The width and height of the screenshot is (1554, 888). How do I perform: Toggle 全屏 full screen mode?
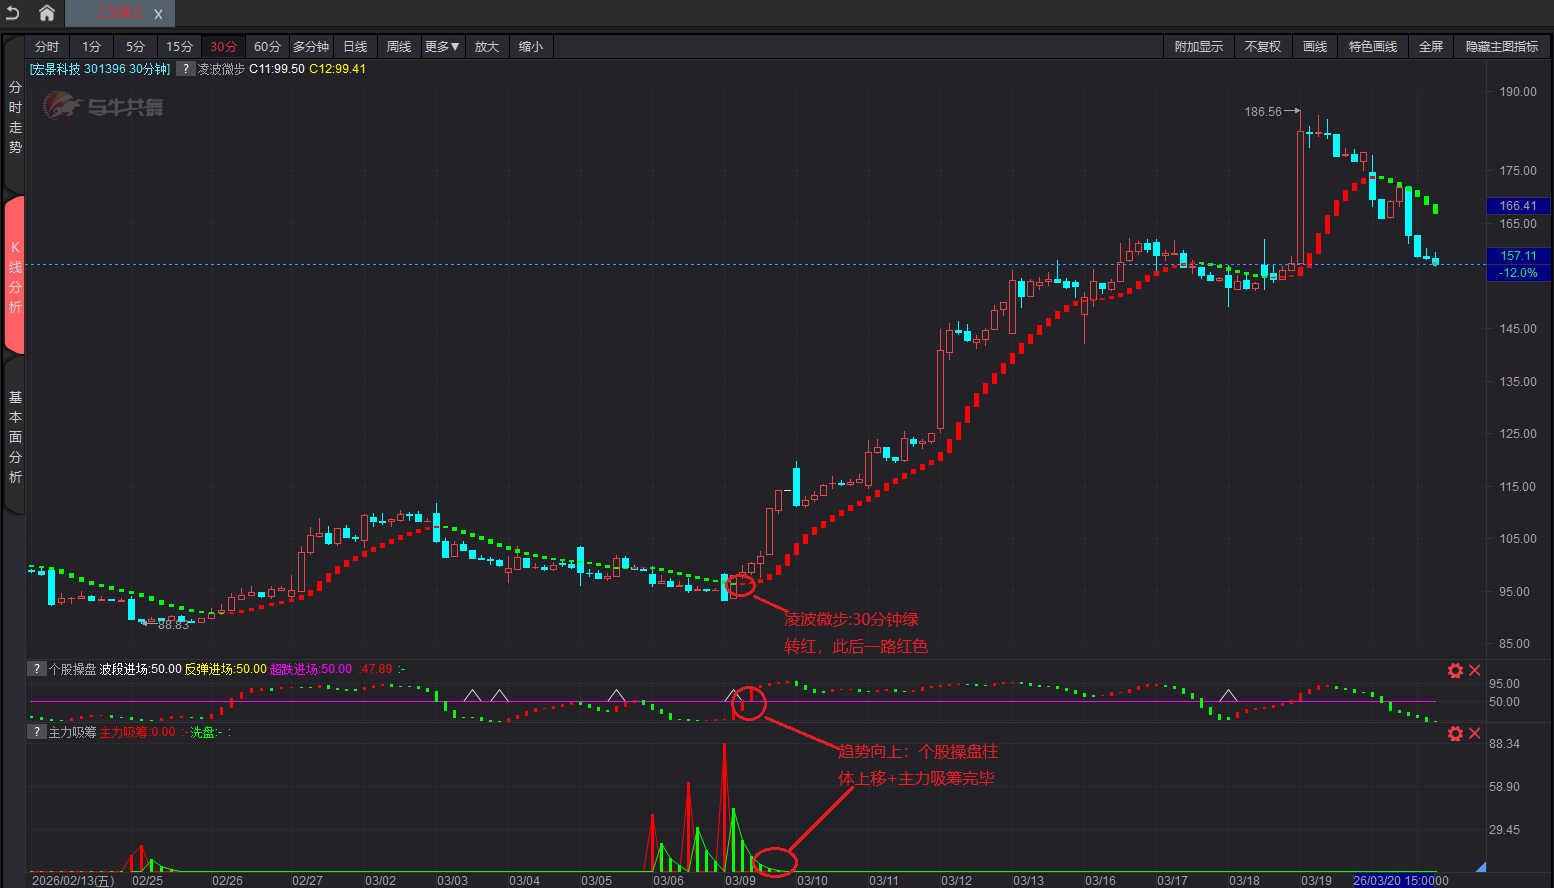tap(1431, 47)
